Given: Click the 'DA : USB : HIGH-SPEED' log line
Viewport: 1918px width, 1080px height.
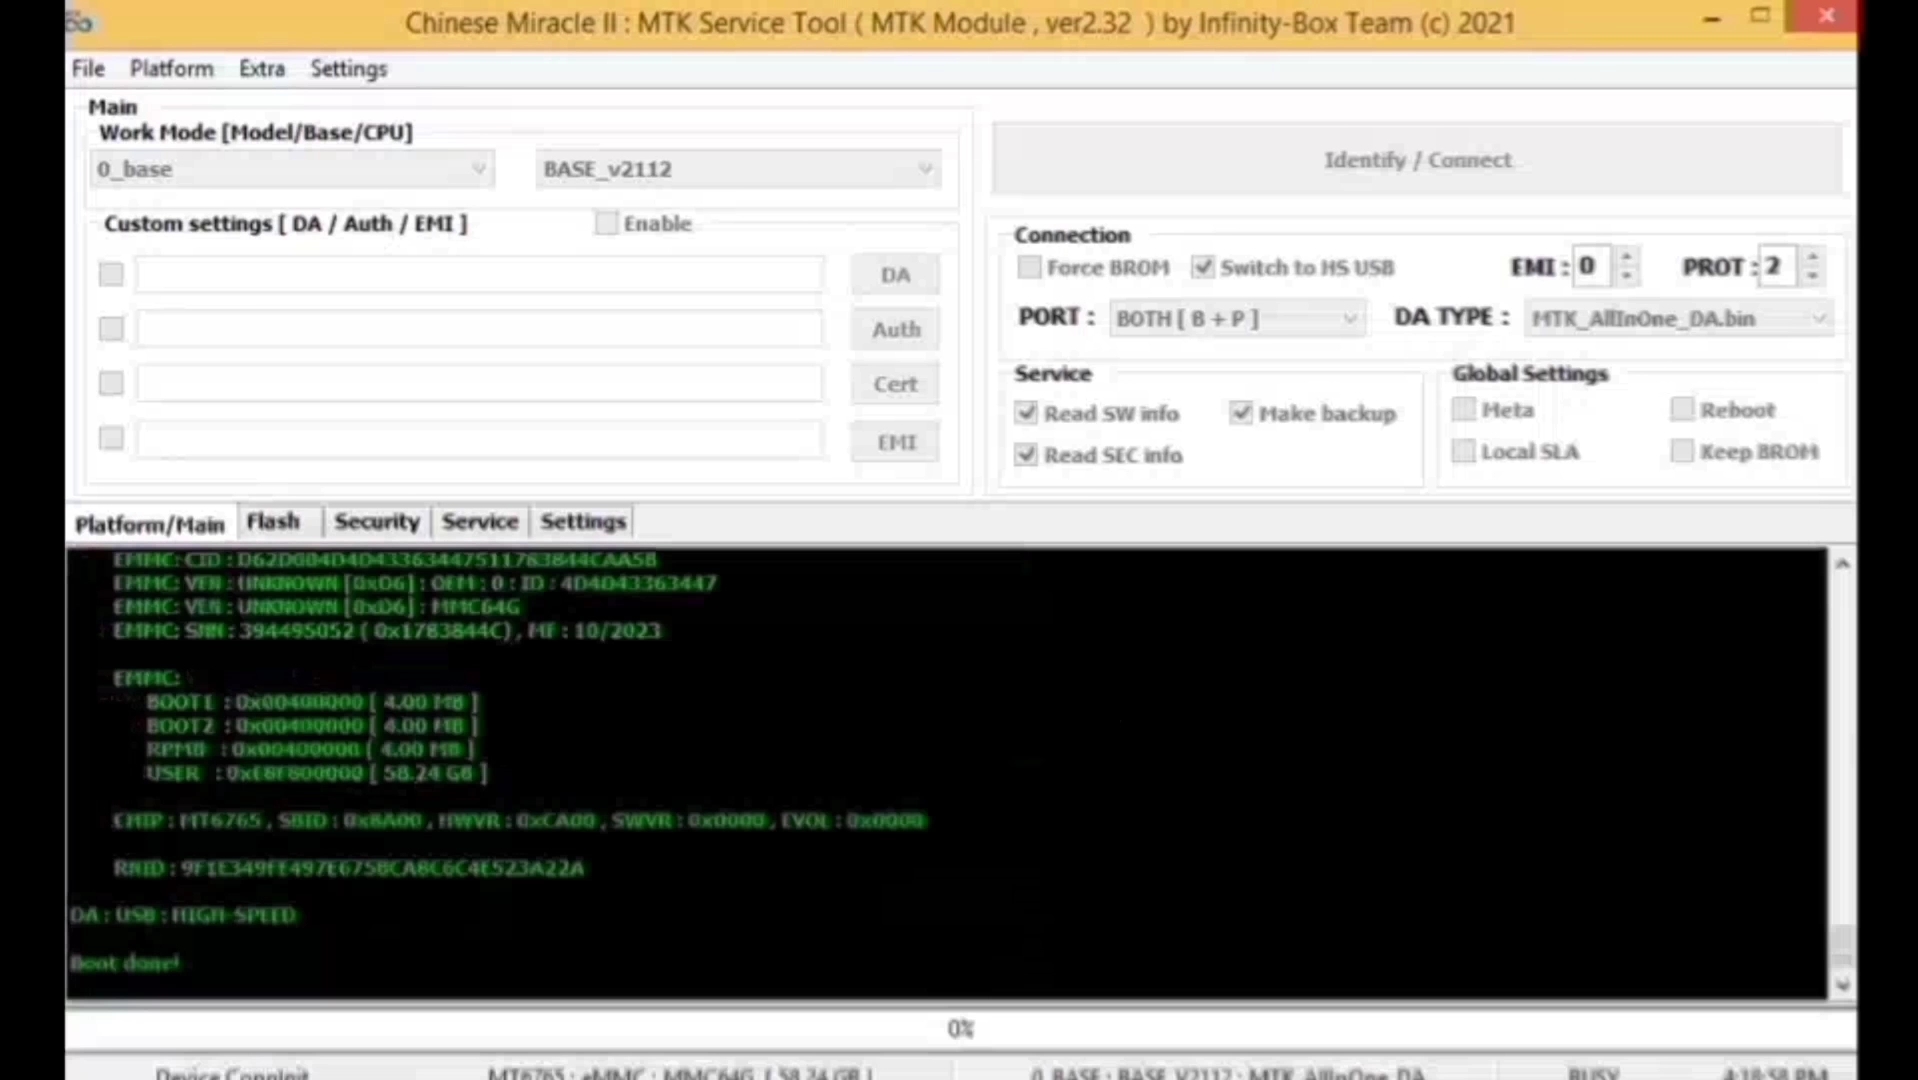Looking at the screenshot, I should point(184,915).
